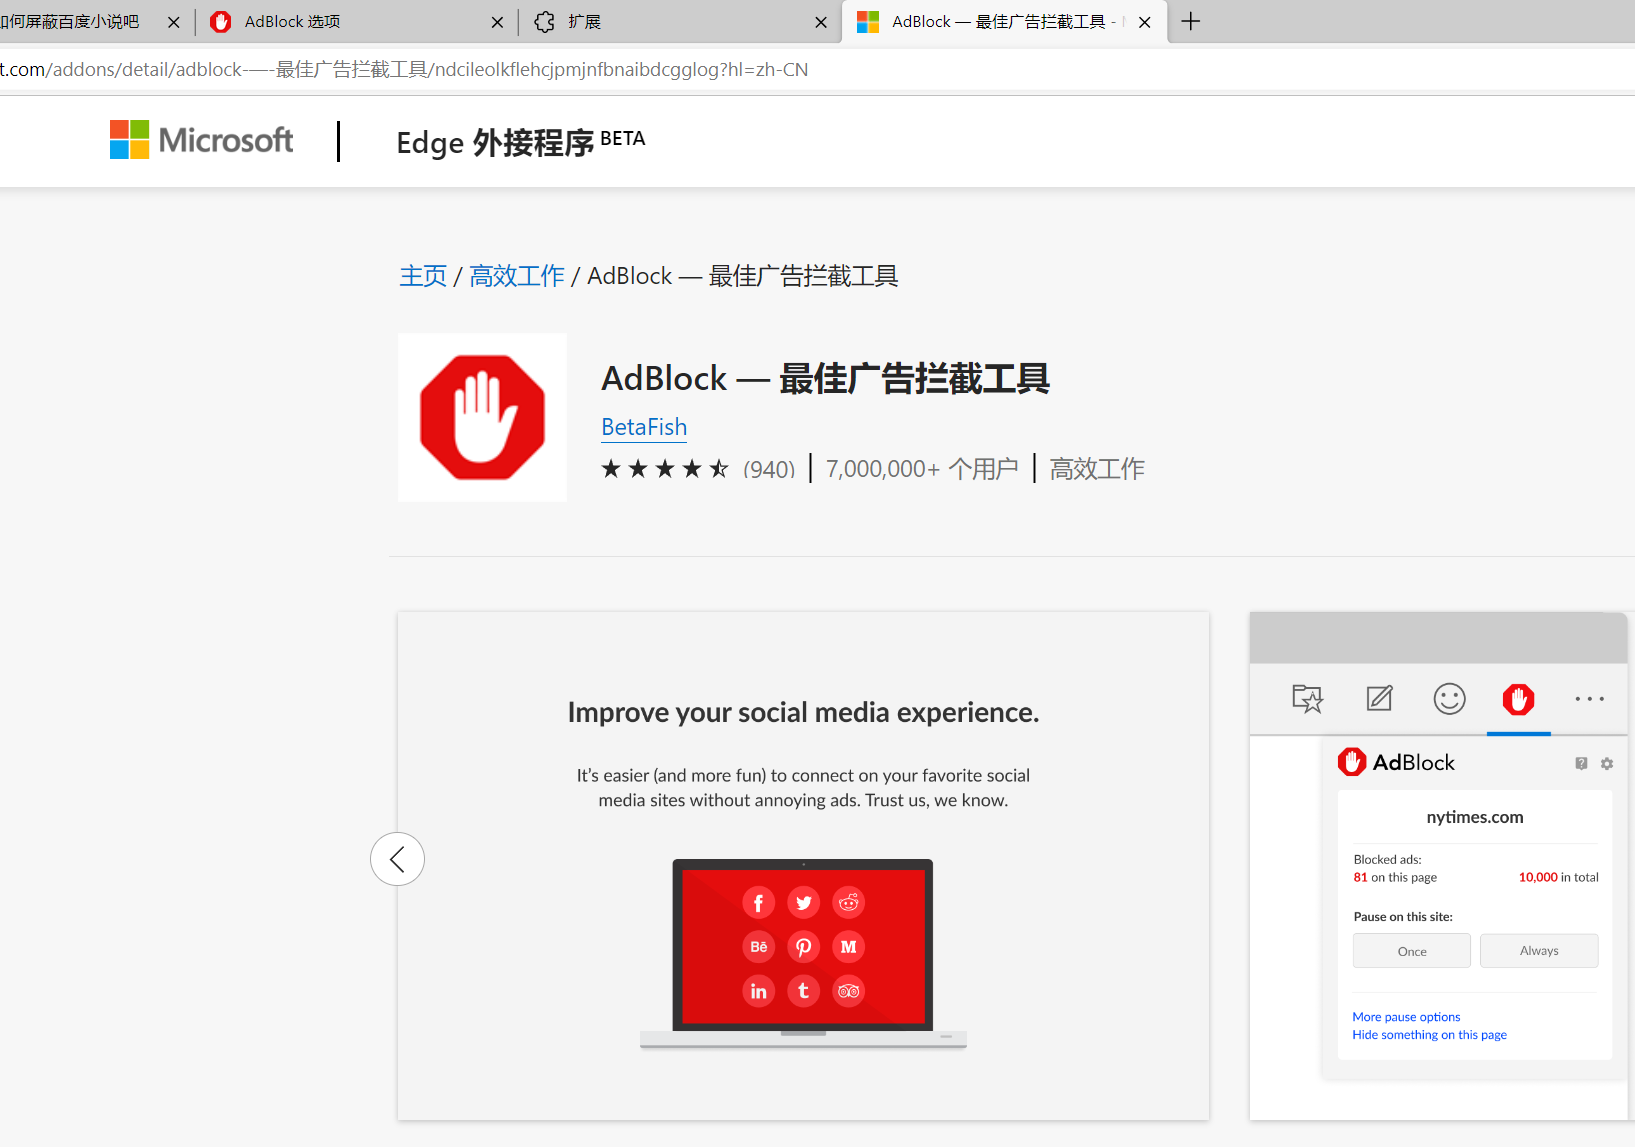Close the AdBlock 选项 tab

[497, 22]
